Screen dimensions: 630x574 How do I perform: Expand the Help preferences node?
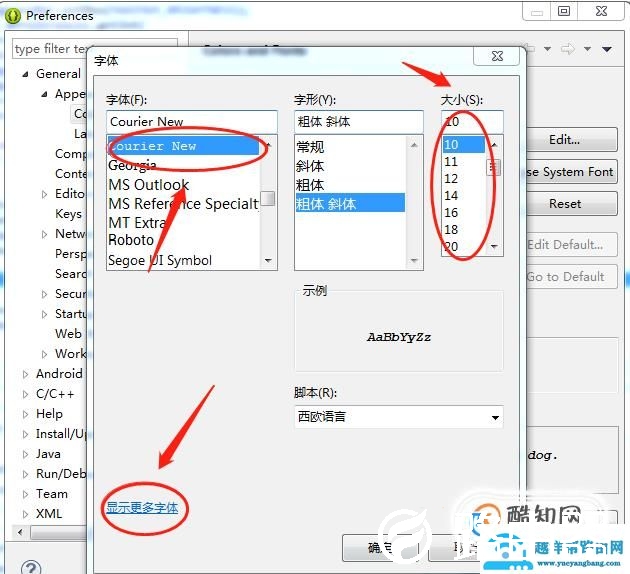25,414
